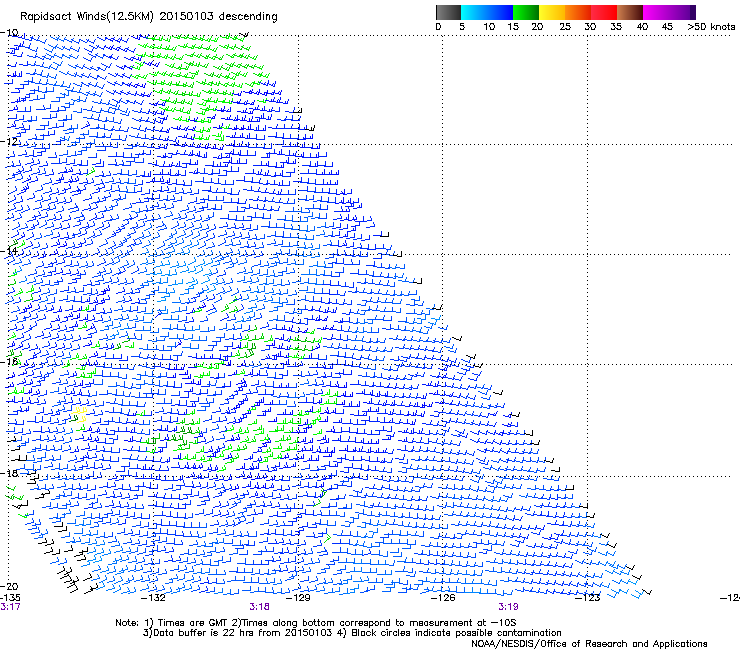
Task: Click the green 15-20 knots color segment
Action: point(526,12)
